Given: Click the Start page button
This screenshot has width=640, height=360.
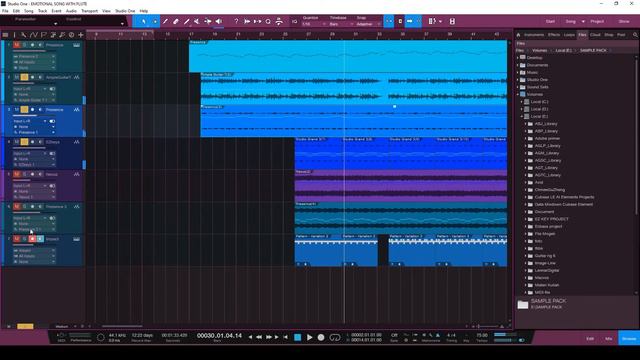Looking at the screenshot, I should point(550,21).
